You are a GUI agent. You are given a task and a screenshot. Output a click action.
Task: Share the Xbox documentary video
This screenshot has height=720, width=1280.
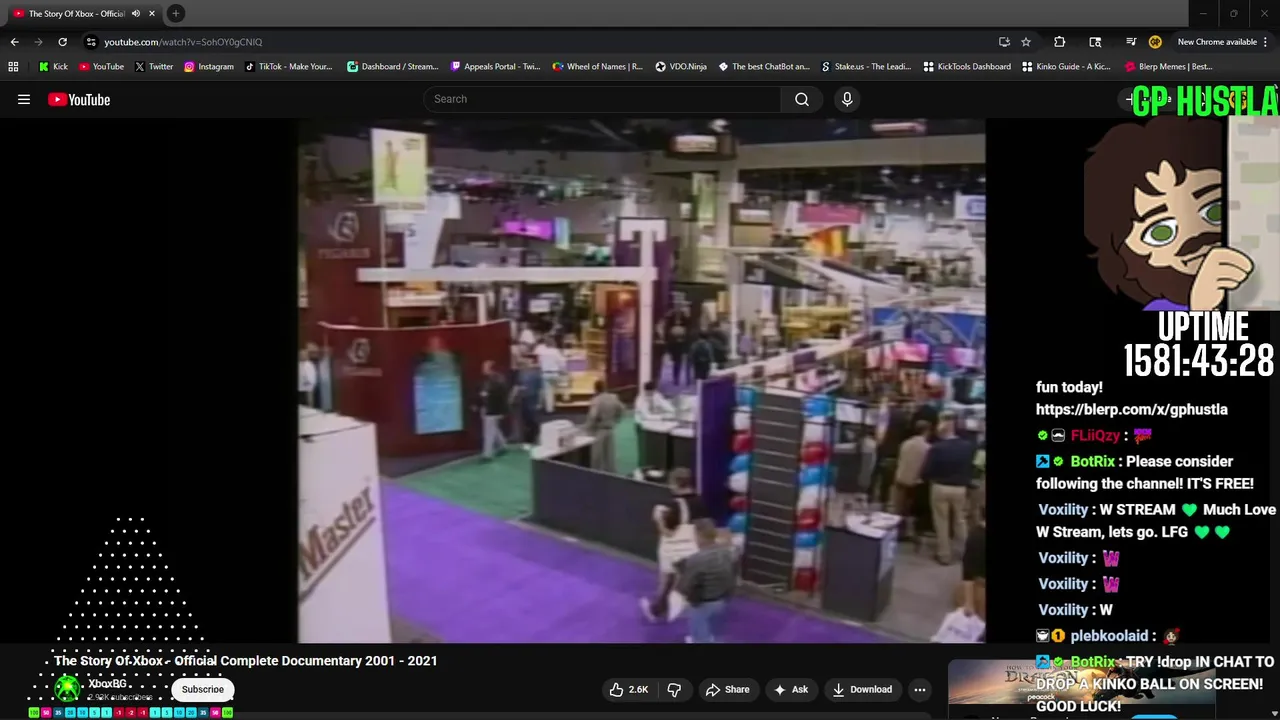point(727,689)
